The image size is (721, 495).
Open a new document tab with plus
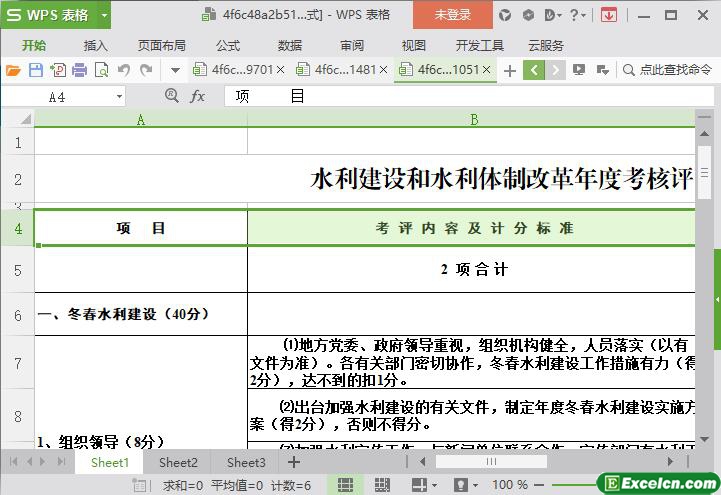(x=510, y=70)
